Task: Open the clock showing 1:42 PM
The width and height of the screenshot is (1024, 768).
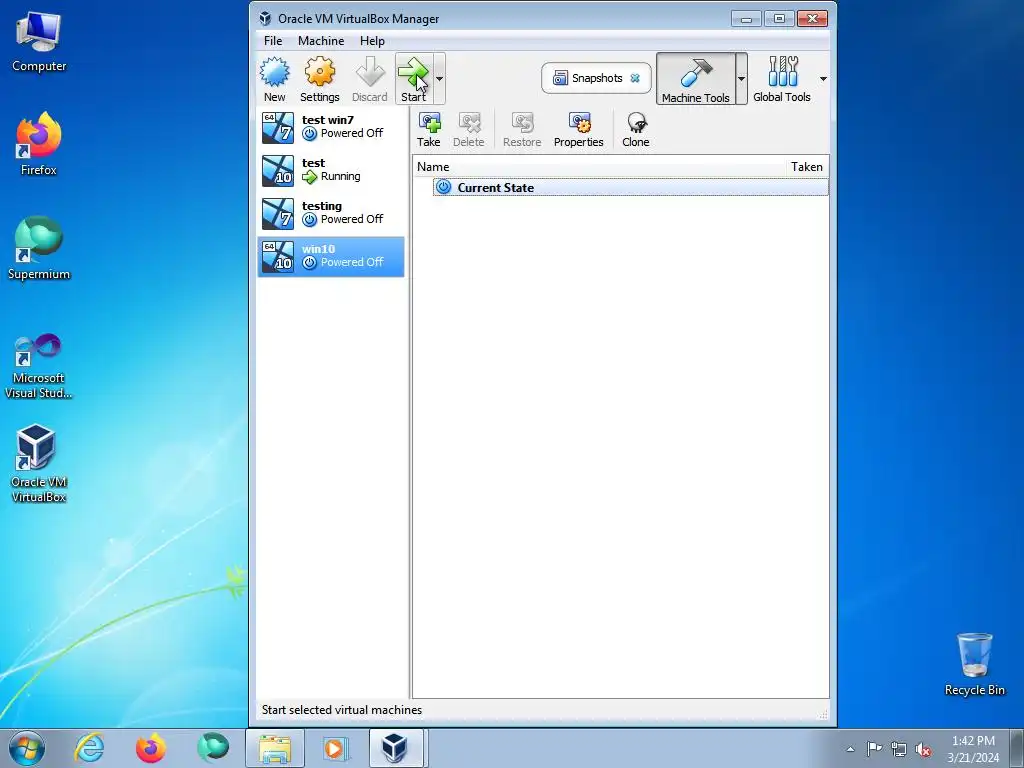Action: point(973,749)
